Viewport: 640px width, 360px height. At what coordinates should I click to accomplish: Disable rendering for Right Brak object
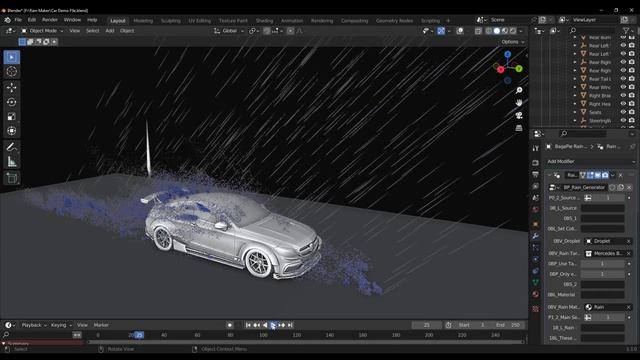point(632,96)
